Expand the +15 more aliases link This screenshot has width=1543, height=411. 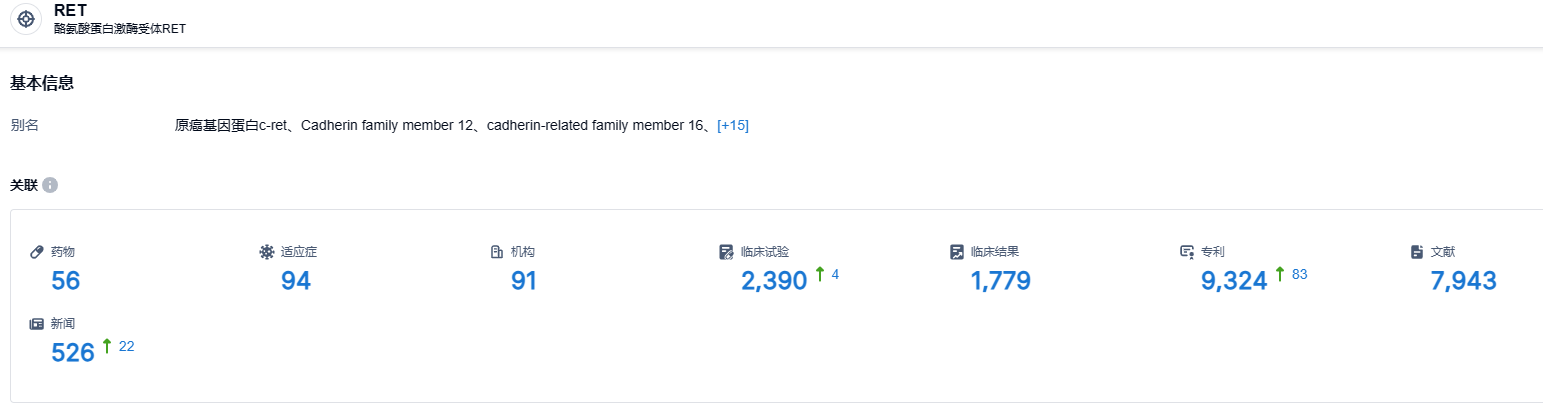pos(733,125)
